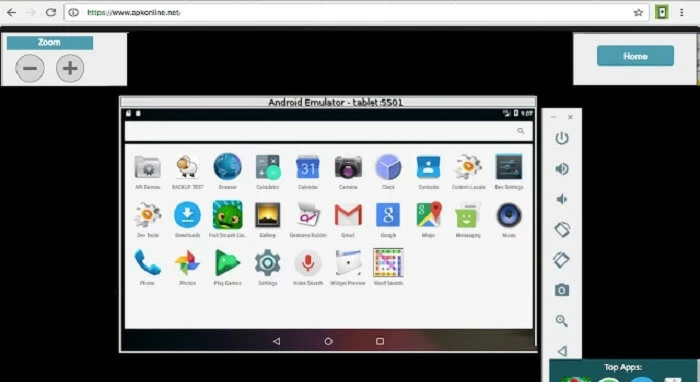The image size is (700, 382).
Task: Click the Home button
Action: pos(635,56)
